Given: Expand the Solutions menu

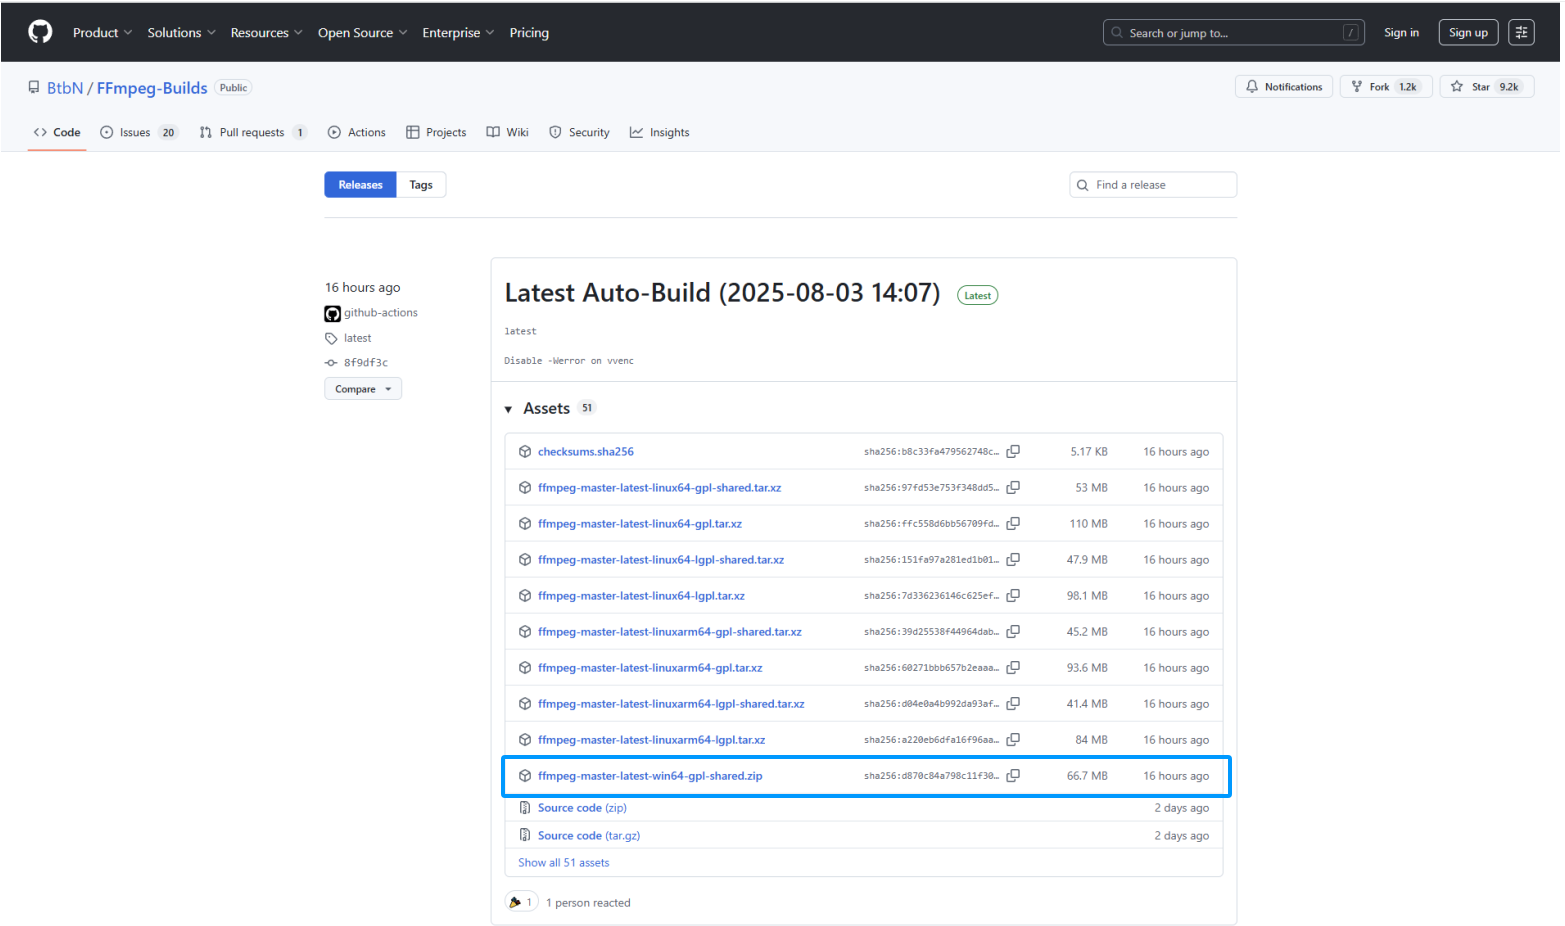Looking at the screenshot, I should (x=181, y=32).
